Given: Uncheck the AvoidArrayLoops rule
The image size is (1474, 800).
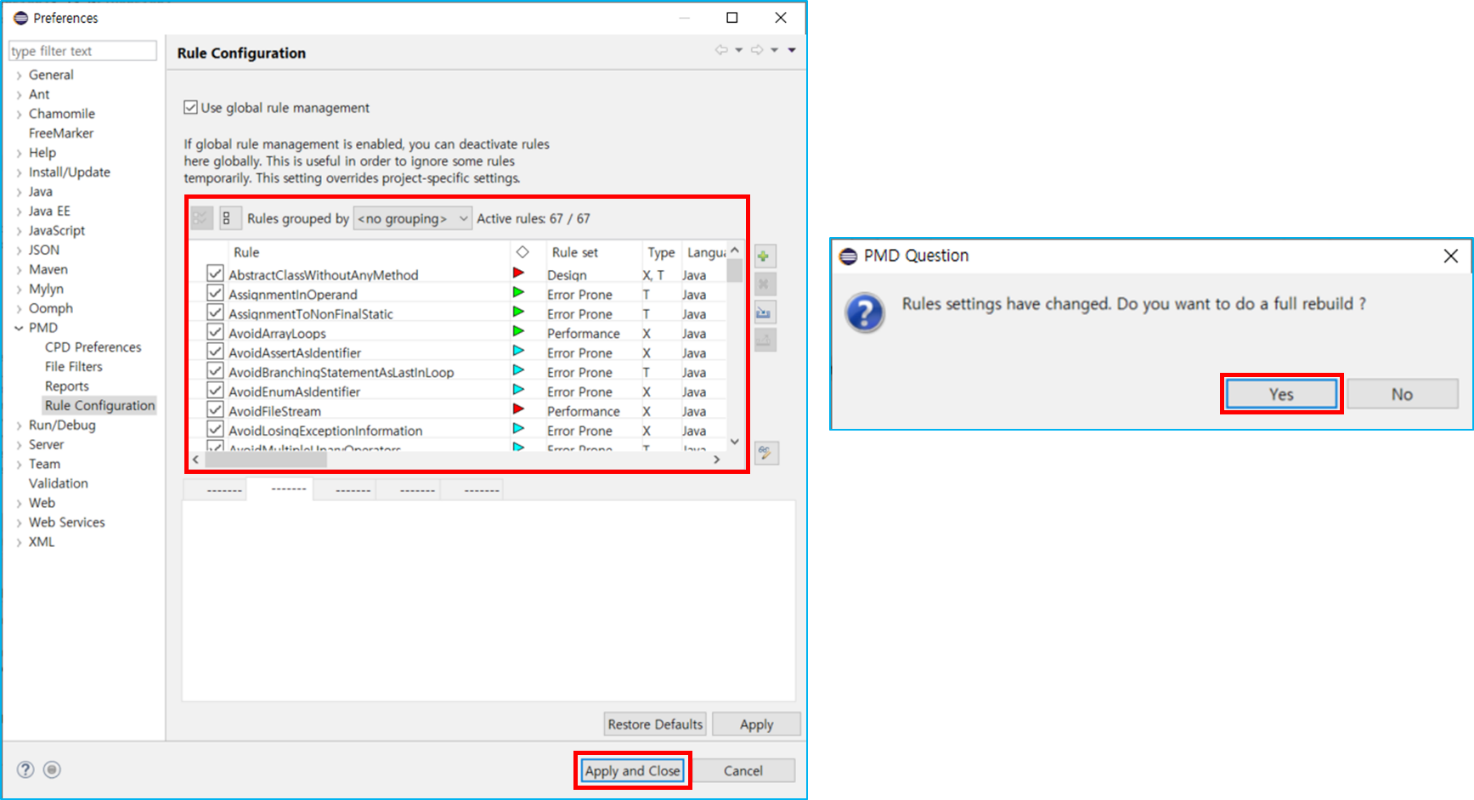Looking at the screenshot, I should click(x=215, y=333).
